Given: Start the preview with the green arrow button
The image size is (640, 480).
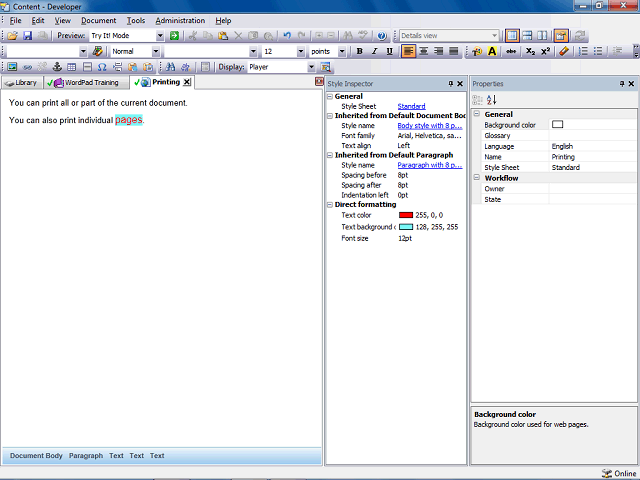Looking at the screenshot, I should tap(174, 36).
